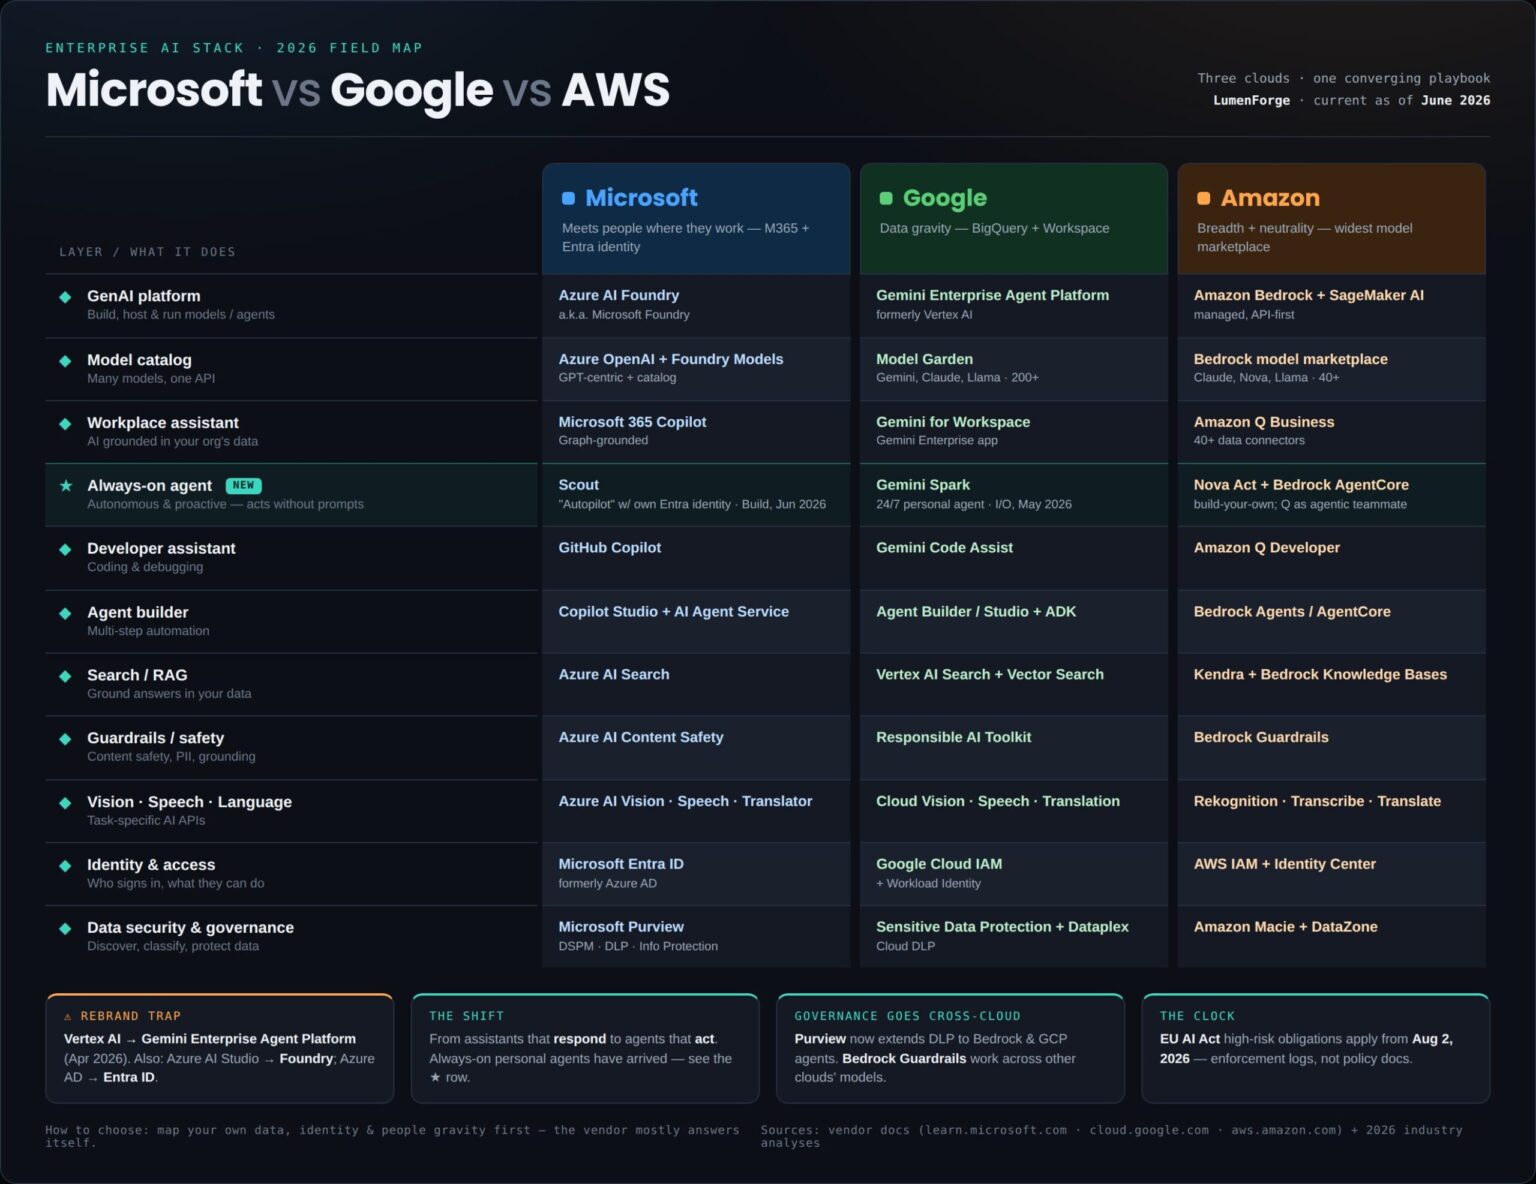Click the orange square icon beside Amazon

[x=1204, y=198]
